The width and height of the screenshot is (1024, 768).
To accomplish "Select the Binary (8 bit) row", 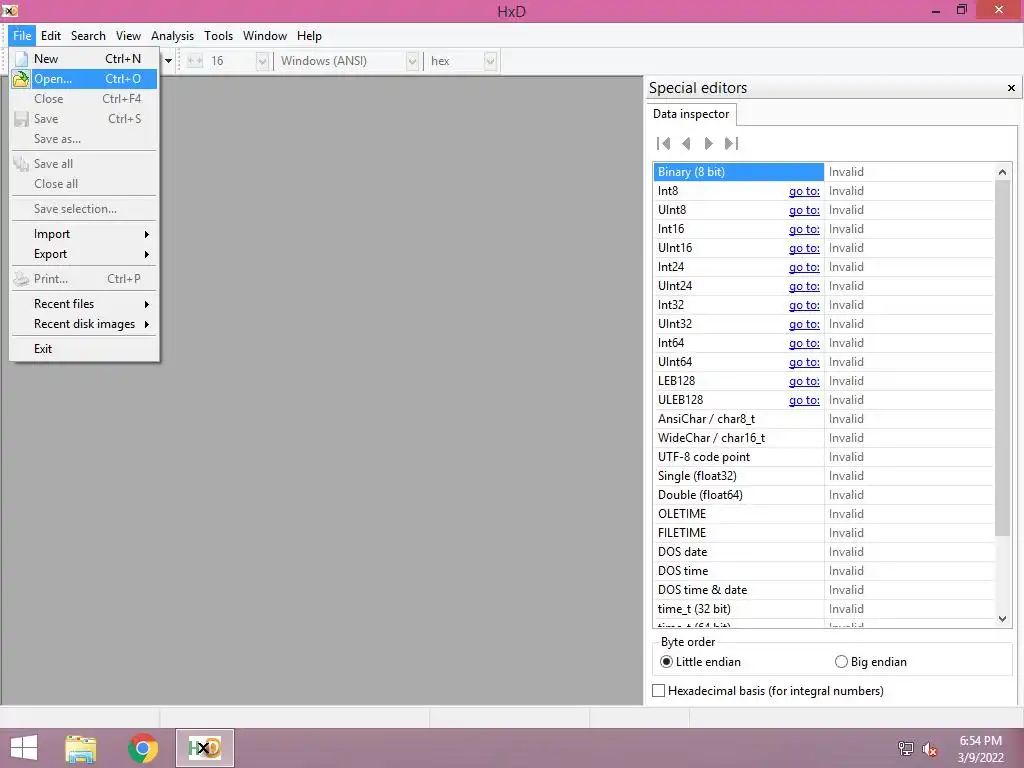I will point(823,172).
